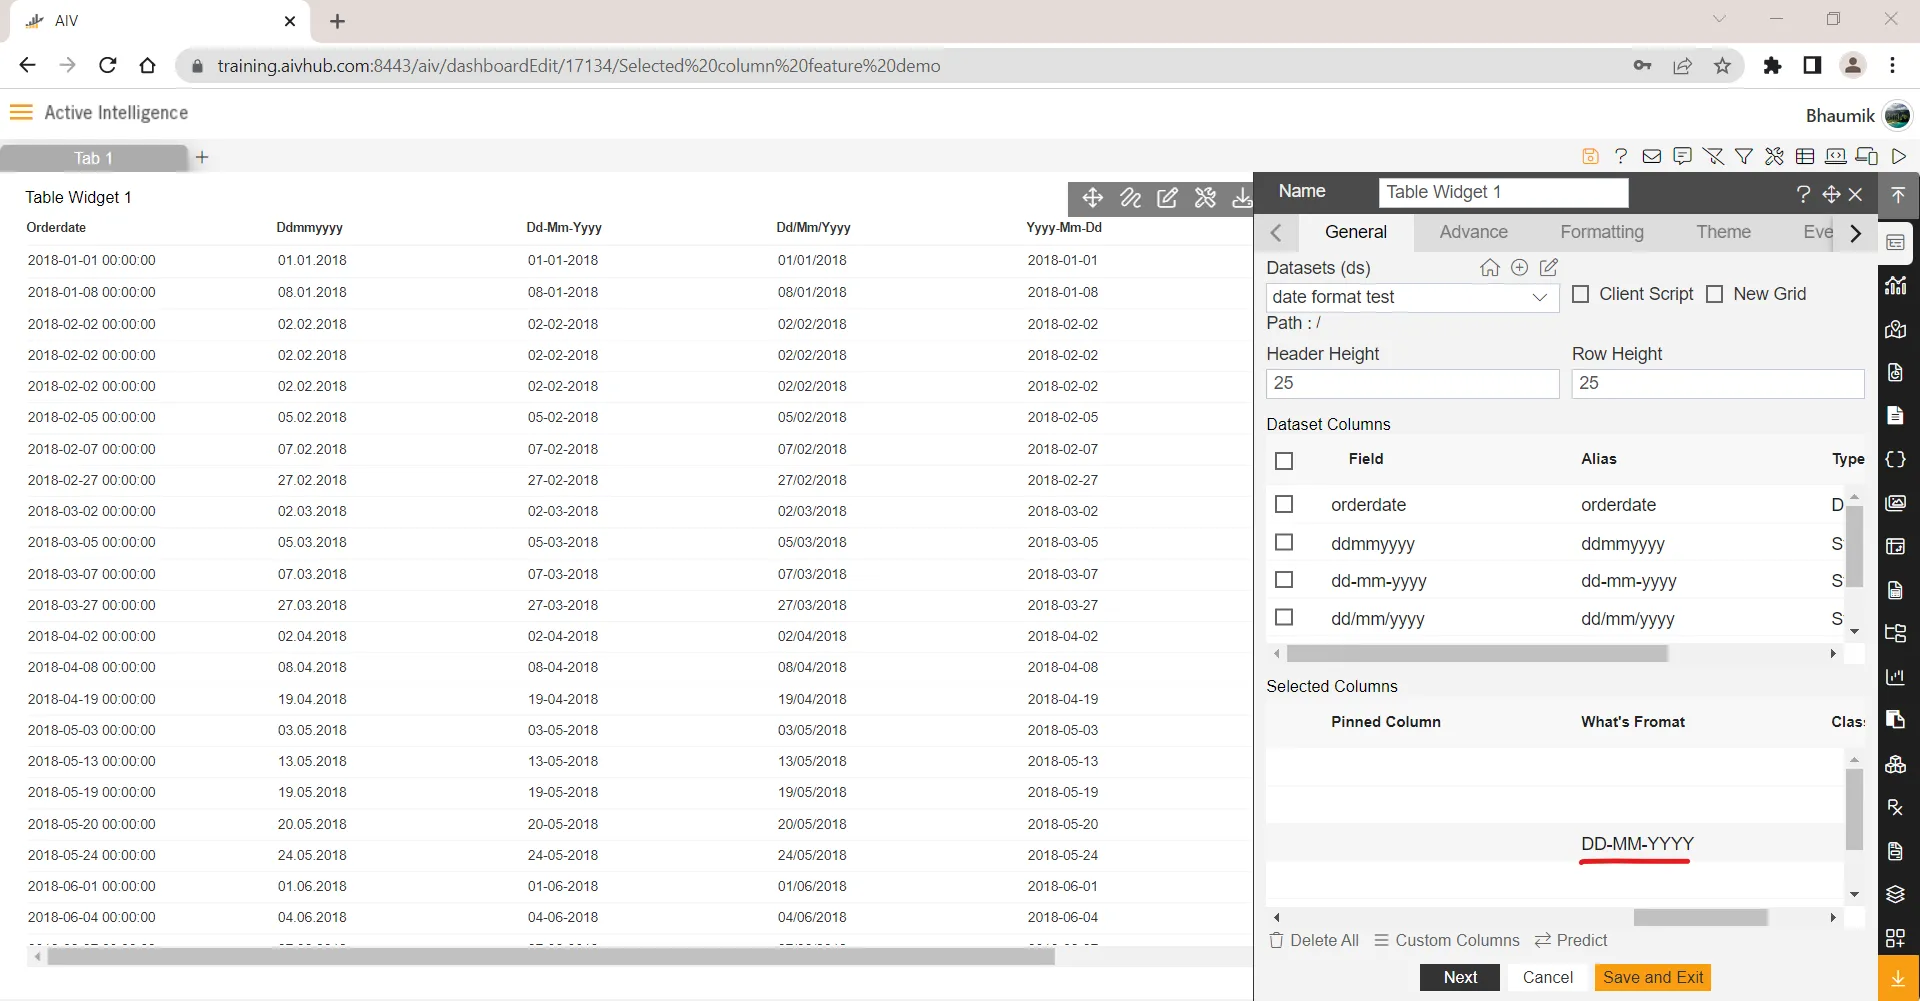Open responsive device layout icon

tap(1867, 156)
